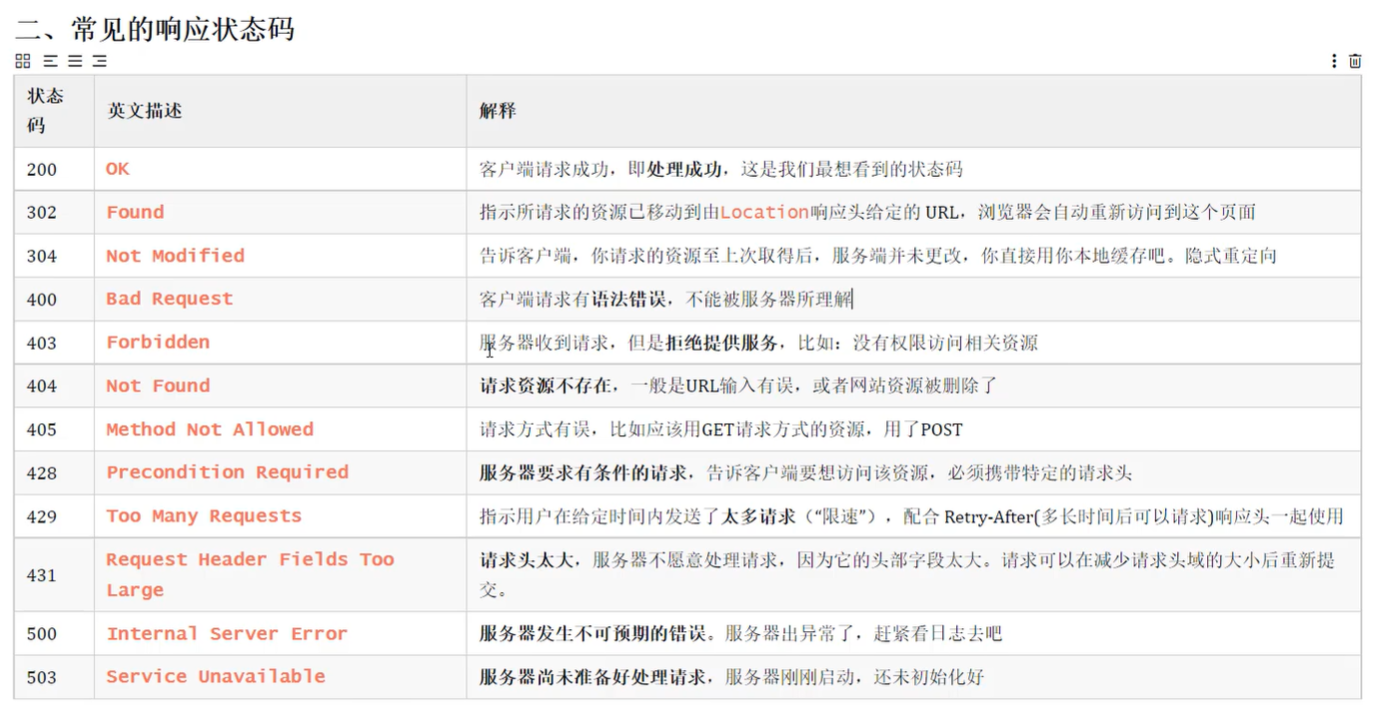1377x715 pixels.
Task: Click the 200 status code cell
Action: [42, 170]
